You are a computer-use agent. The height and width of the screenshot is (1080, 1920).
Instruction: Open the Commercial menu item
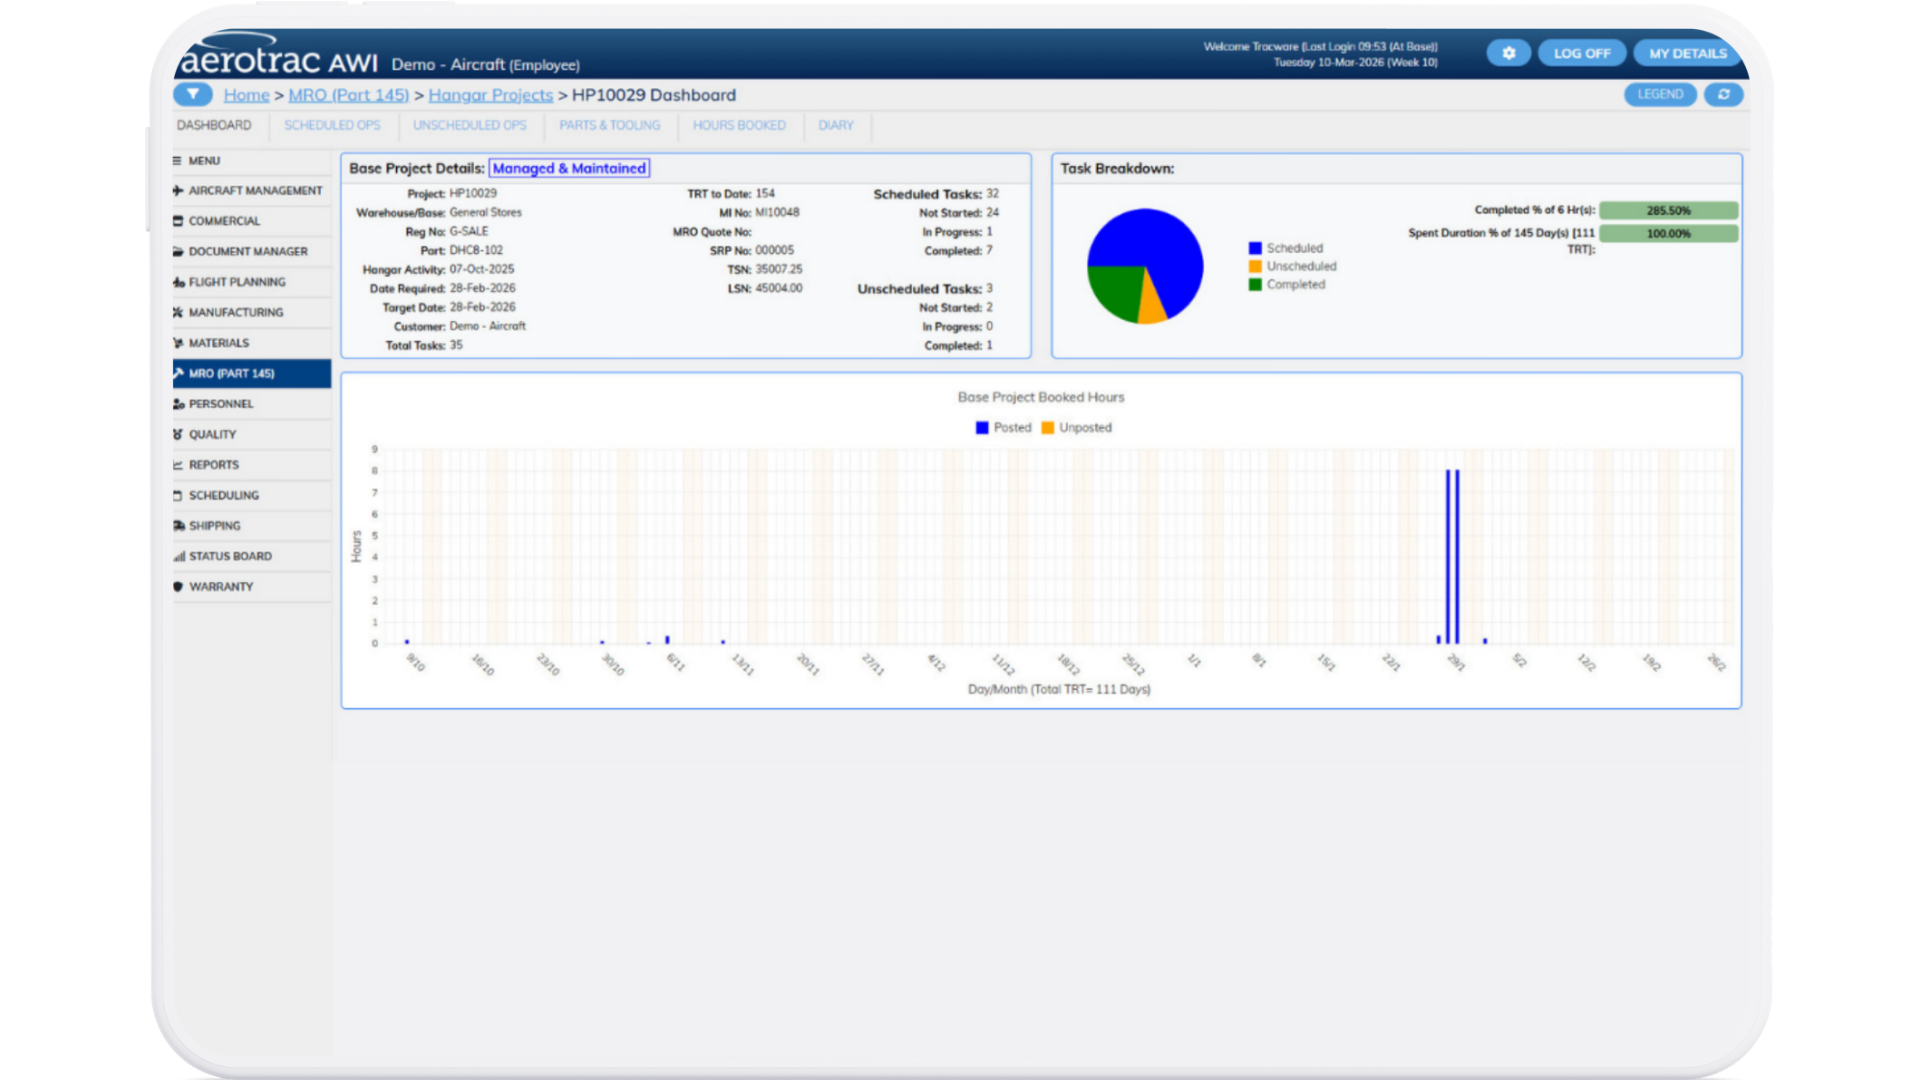click(x=252, y=221)
